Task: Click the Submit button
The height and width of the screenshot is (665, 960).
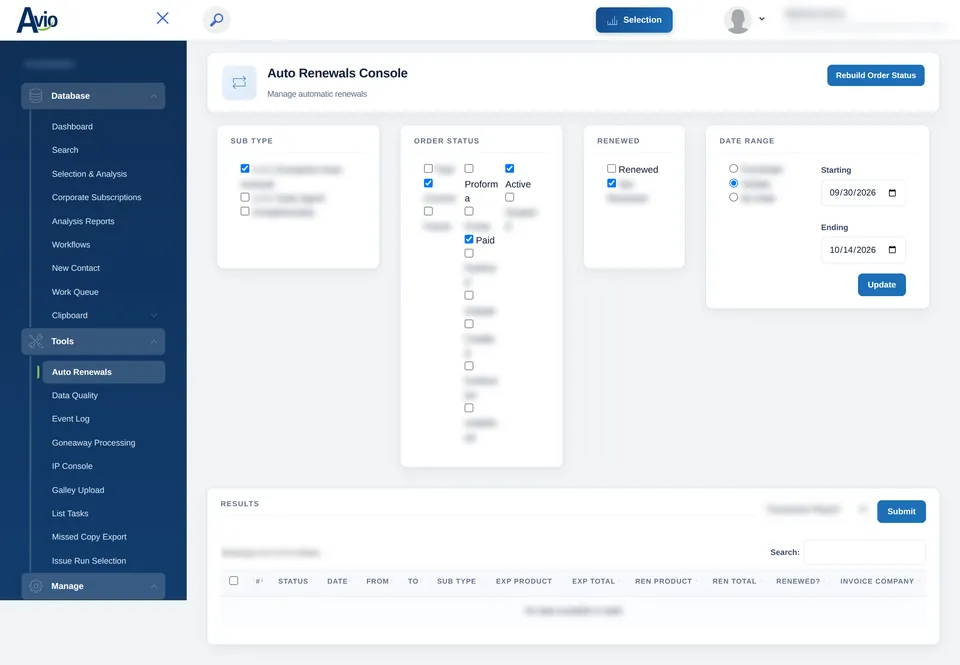Action: [x=901, y=511]
